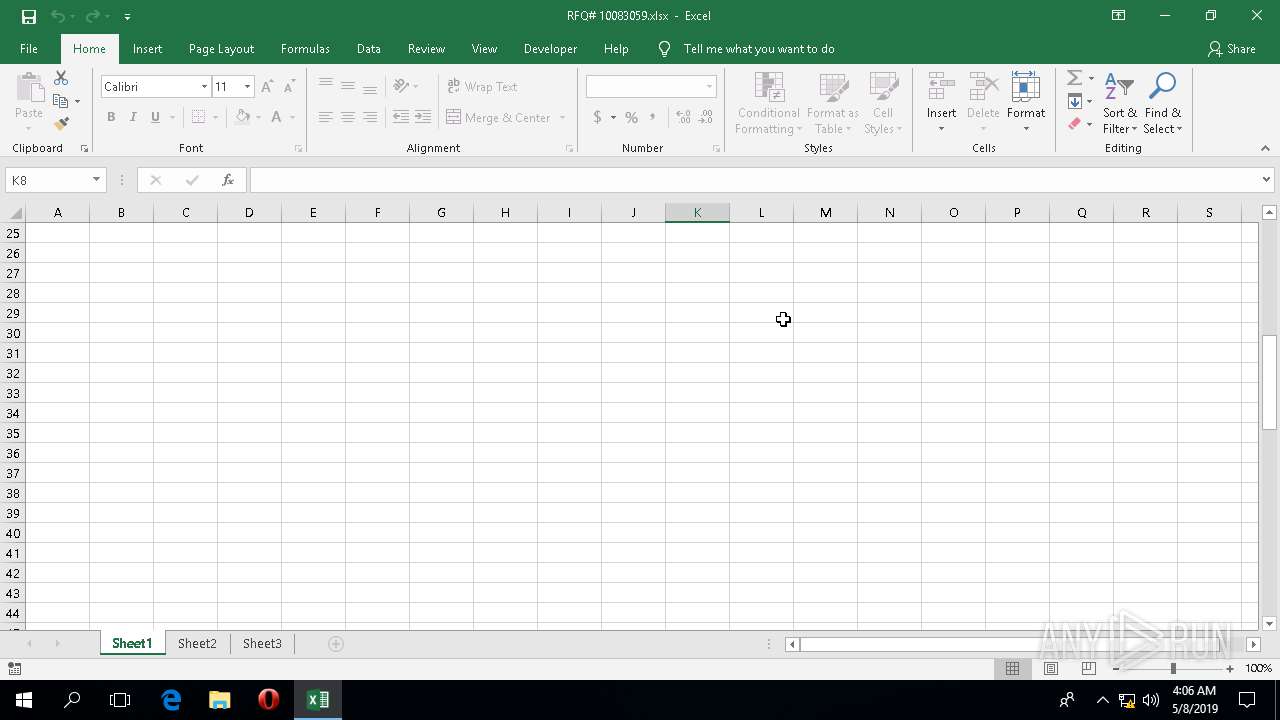The width and height of the screenshot is (1280, 720).
Task: Open Find & Select dropdown
Action: pos(1163,103)
